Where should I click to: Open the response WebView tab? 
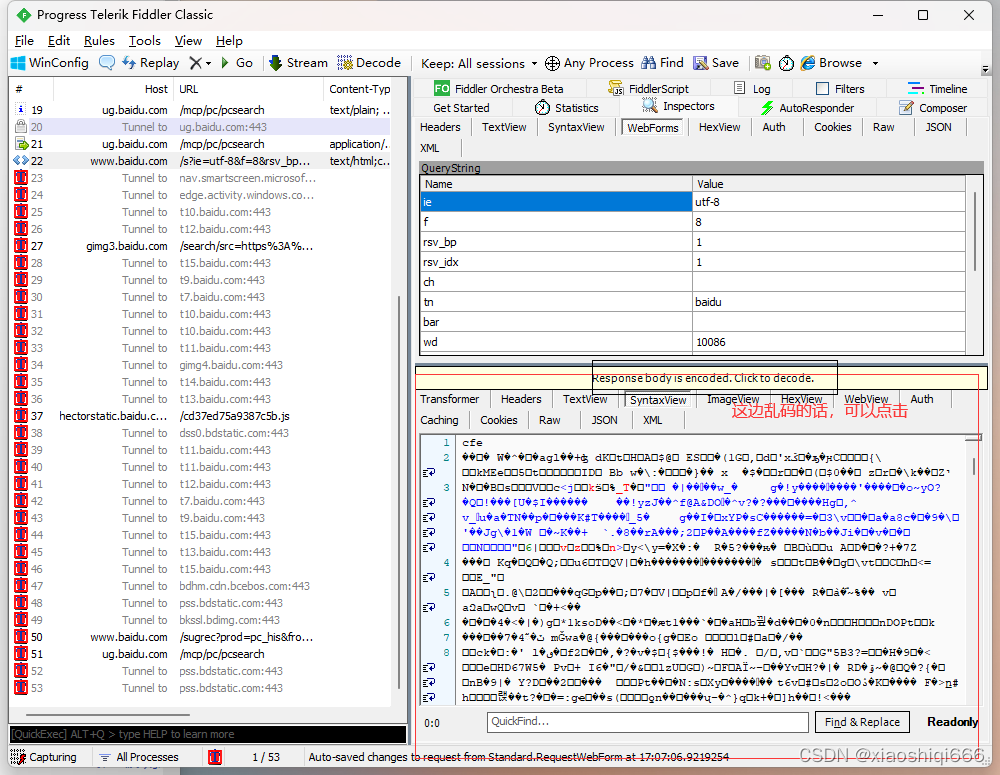click(865, 399)
